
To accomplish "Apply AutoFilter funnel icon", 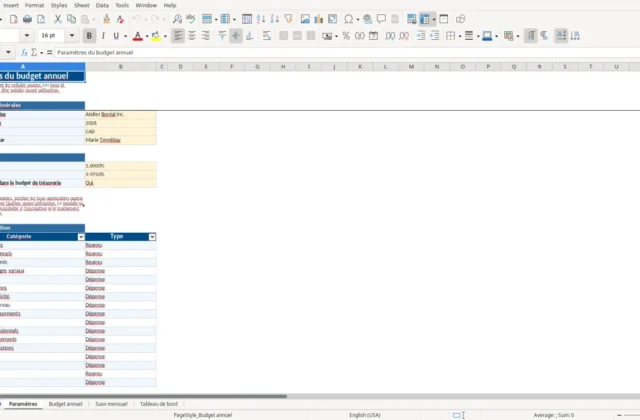I will (289, 19).
